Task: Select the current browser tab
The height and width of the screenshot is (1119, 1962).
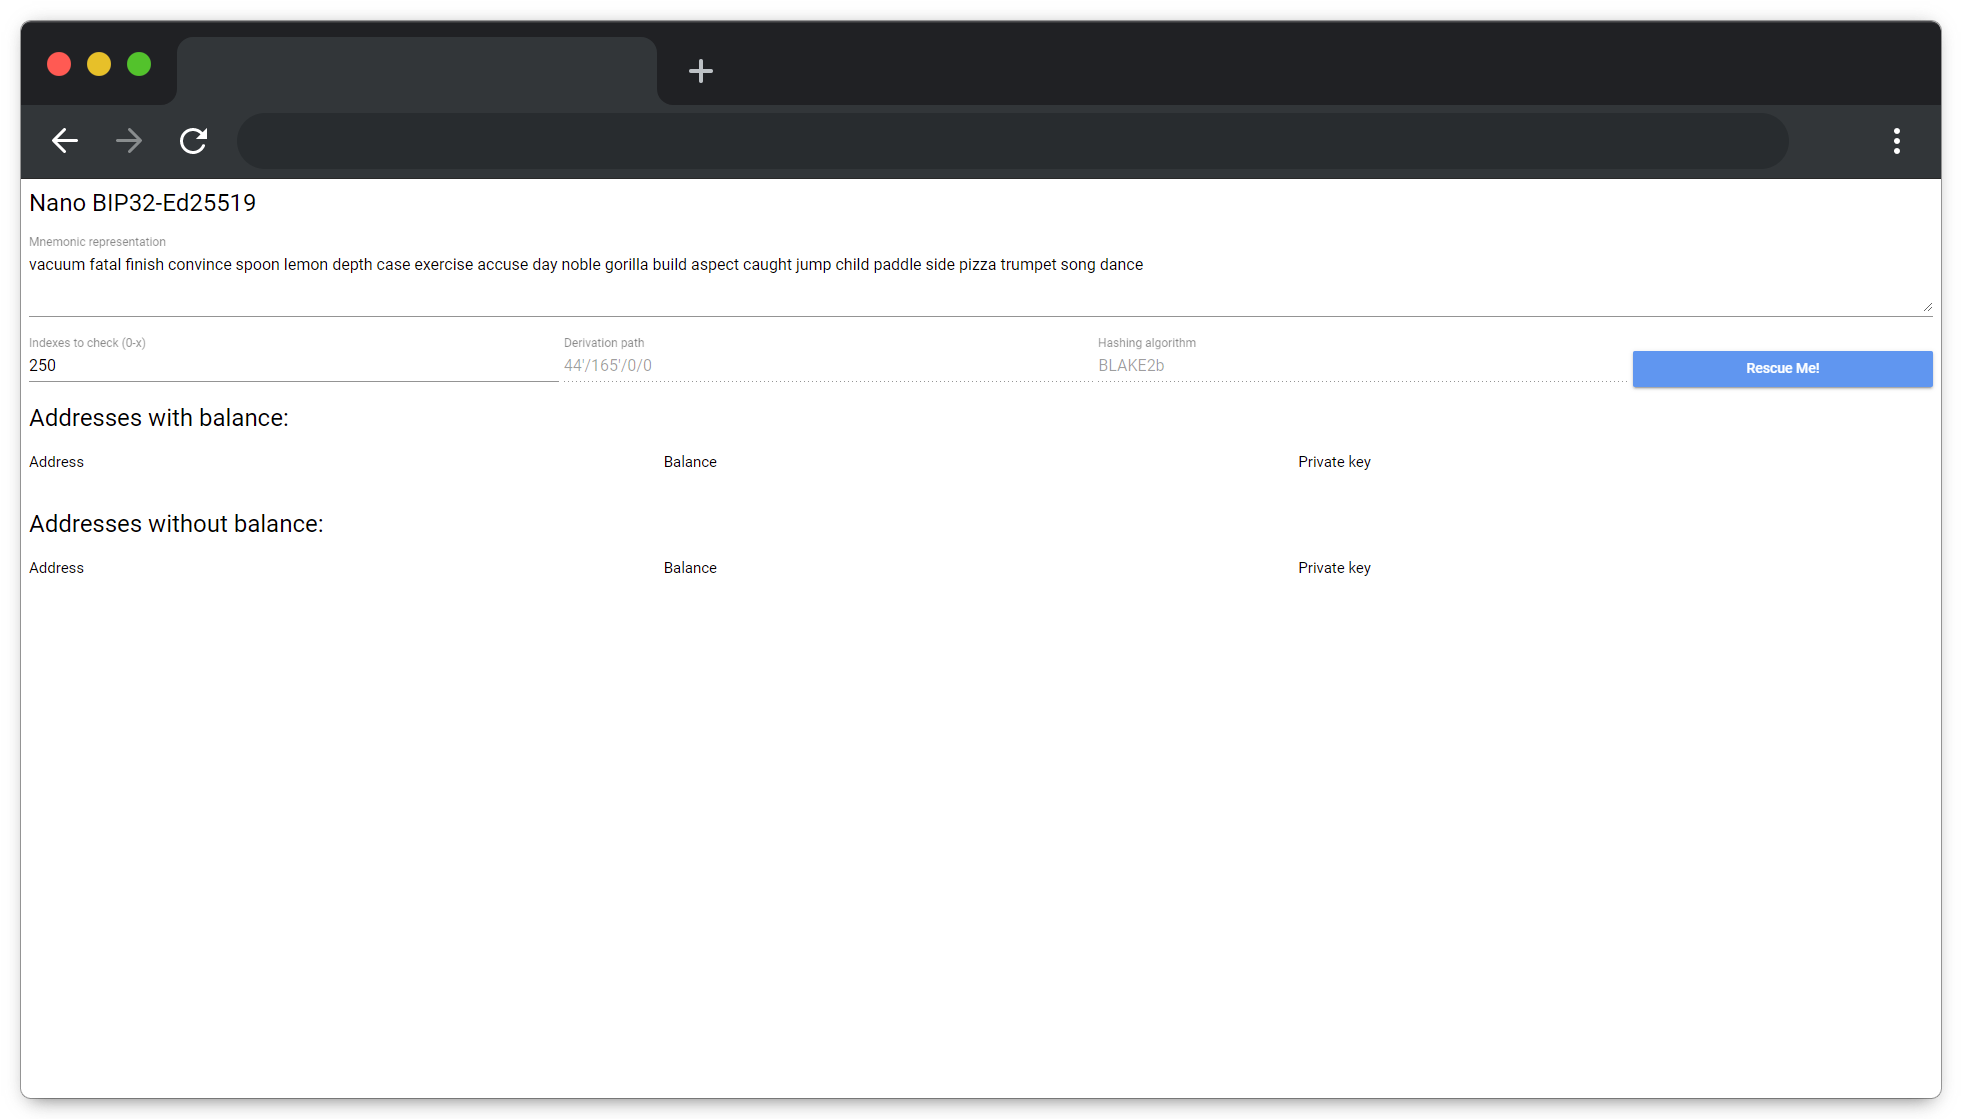Action: pyautogui.click(x=416, y=71)
